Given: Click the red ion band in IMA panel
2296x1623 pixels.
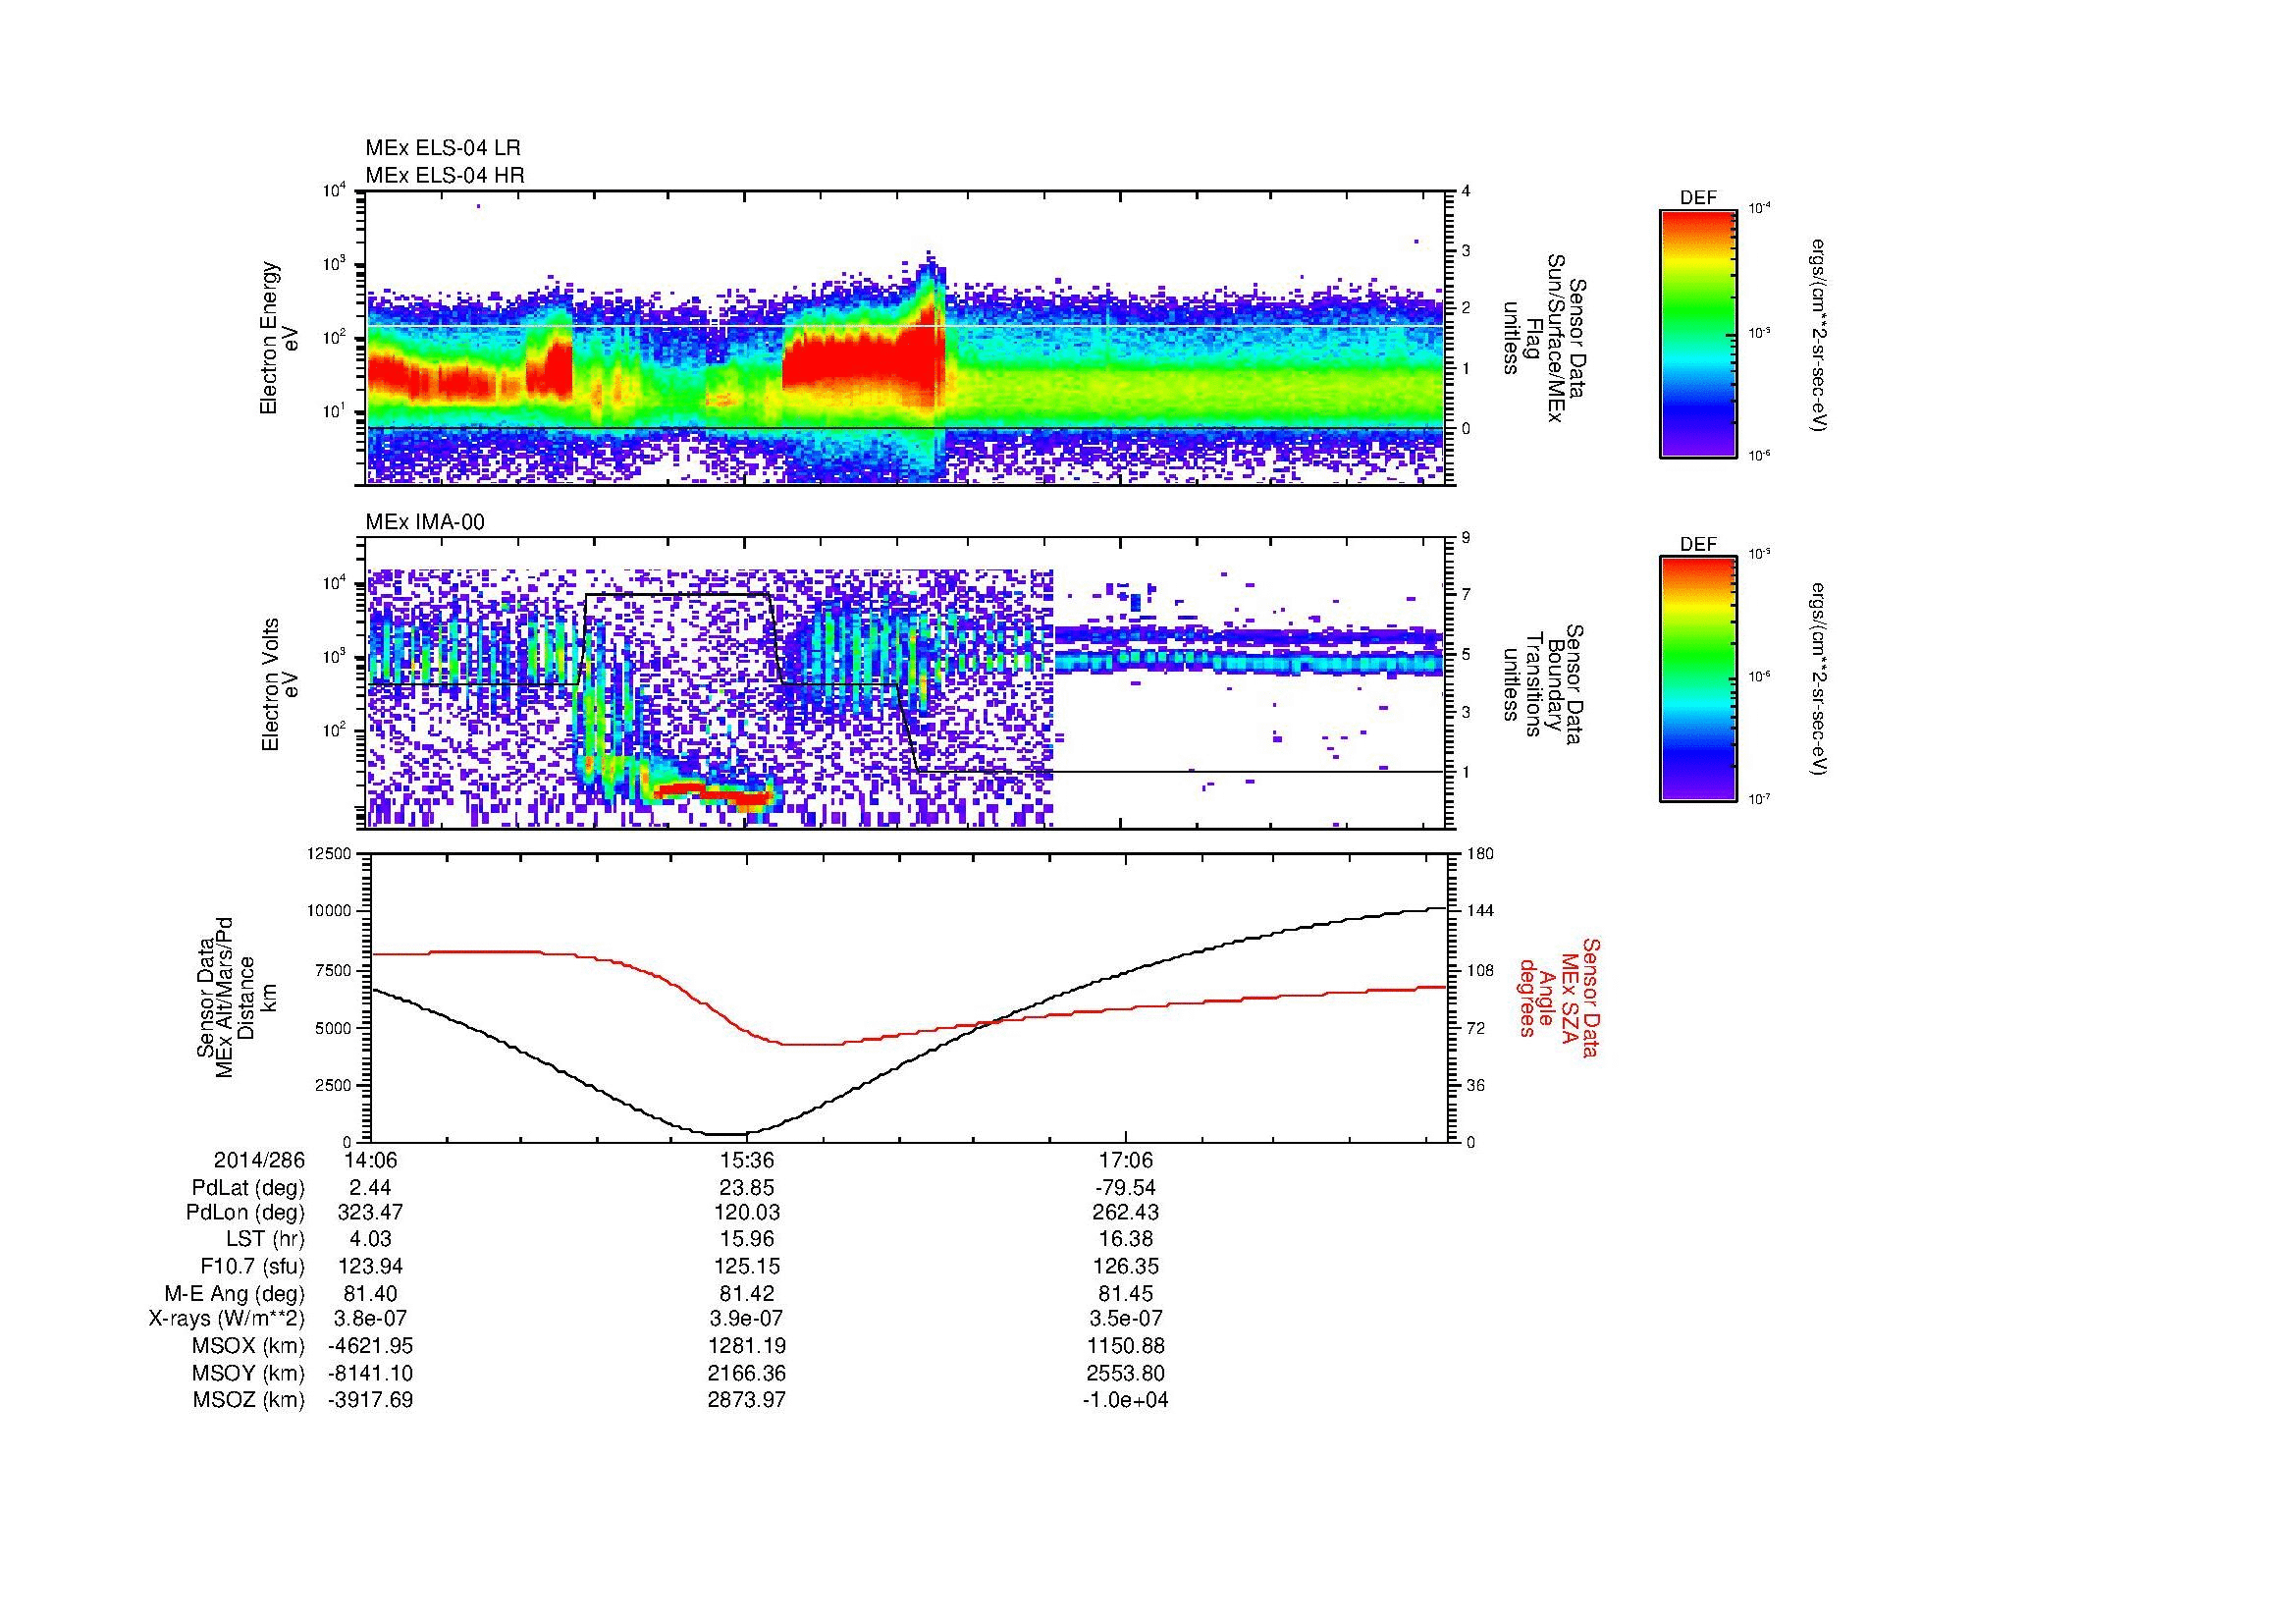Looking at the screenshot, I should [x=715, y=794].
